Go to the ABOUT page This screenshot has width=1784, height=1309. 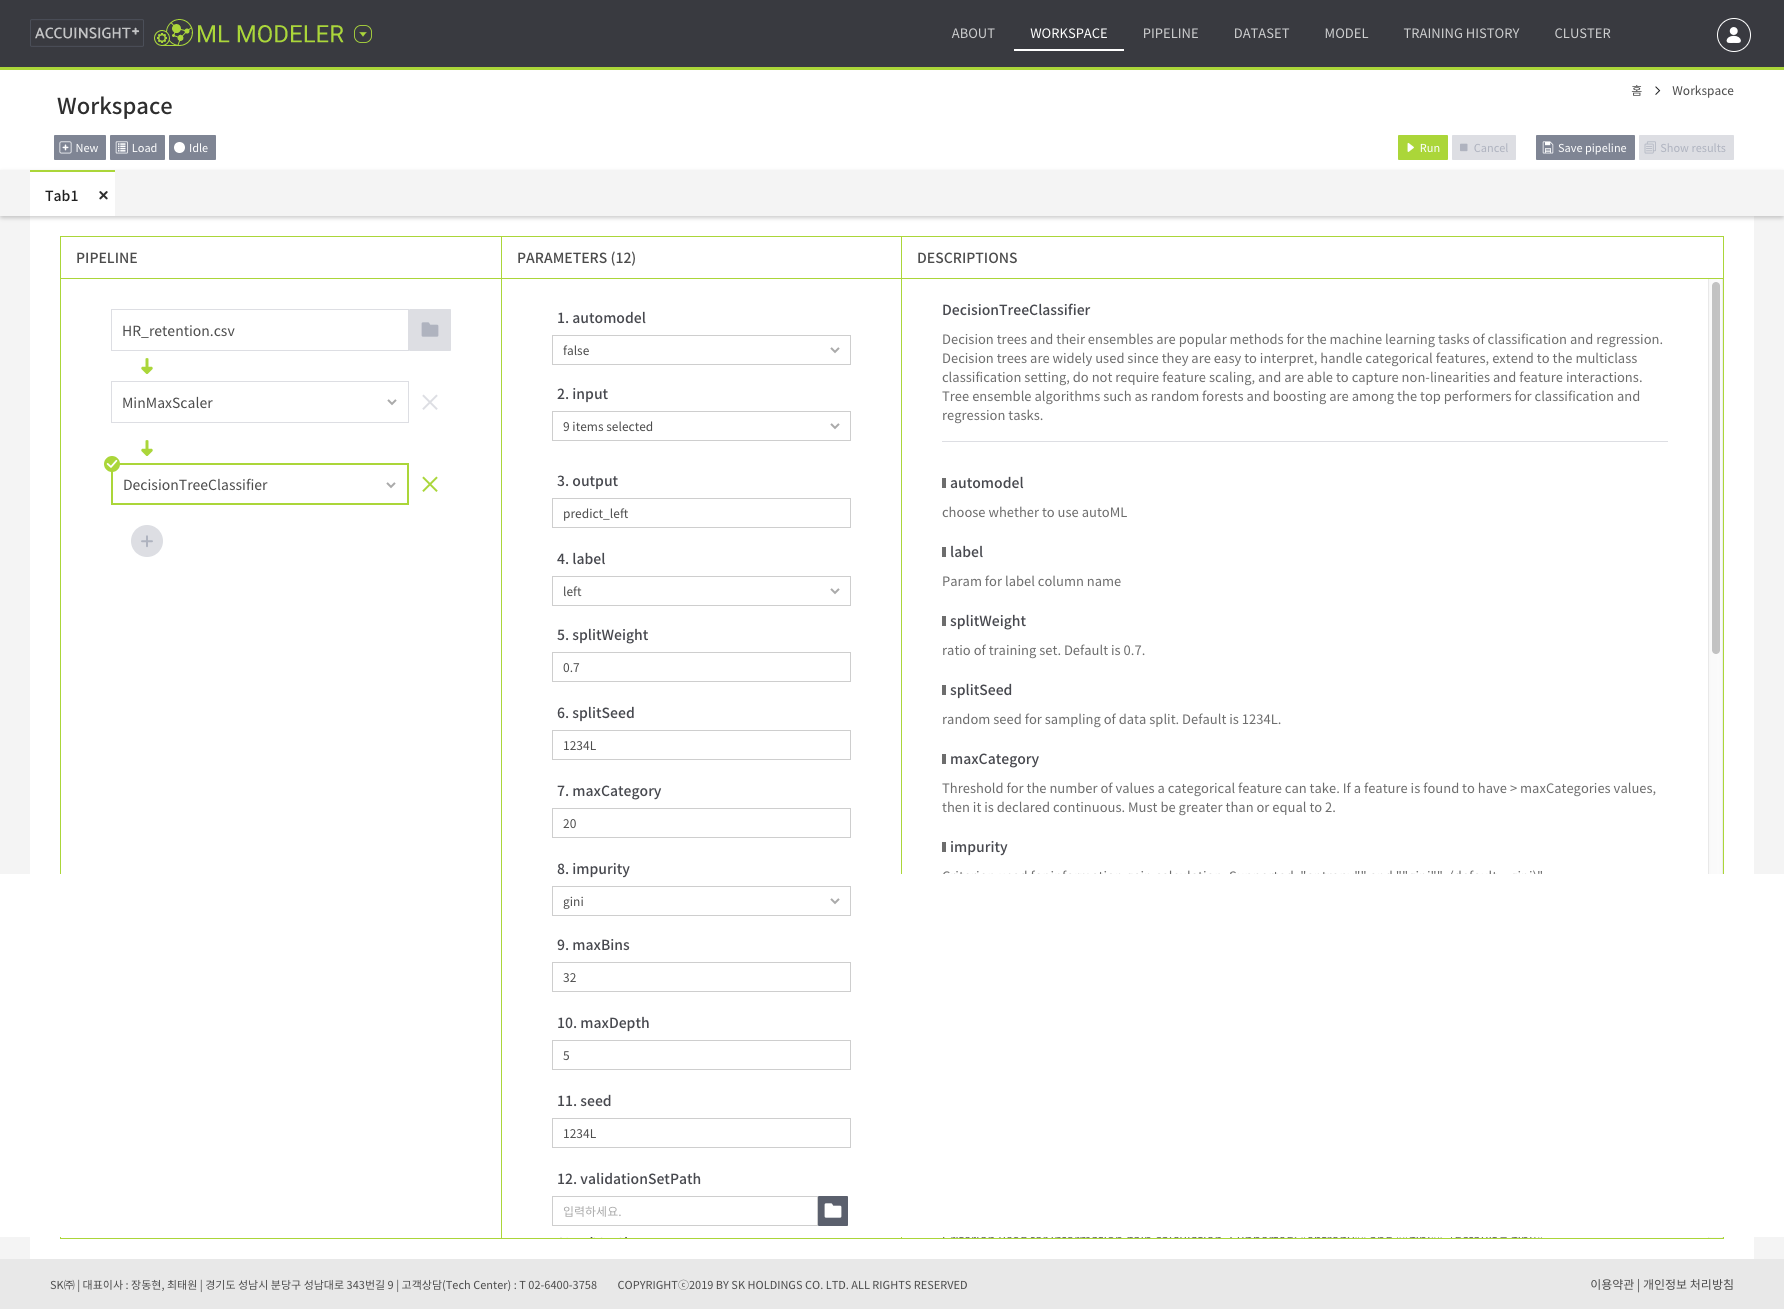coord(973,33)
